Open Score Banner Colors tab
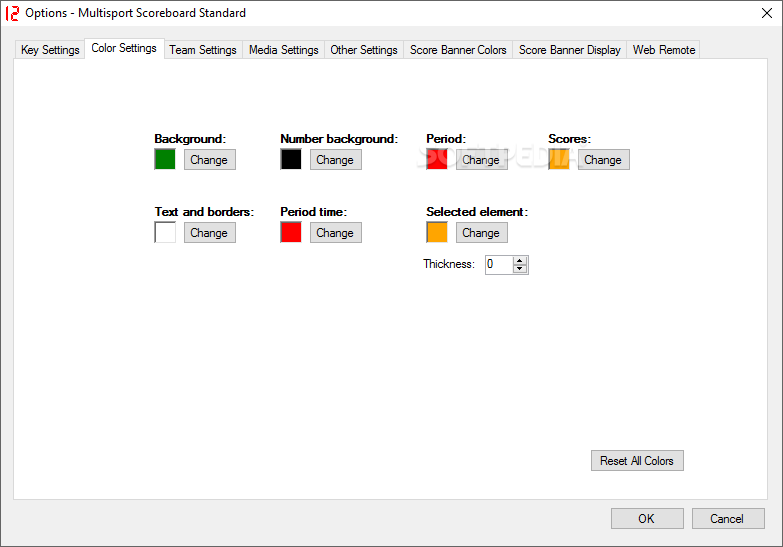The height and width of the screenshot is (547, 783). coord(458,49)
